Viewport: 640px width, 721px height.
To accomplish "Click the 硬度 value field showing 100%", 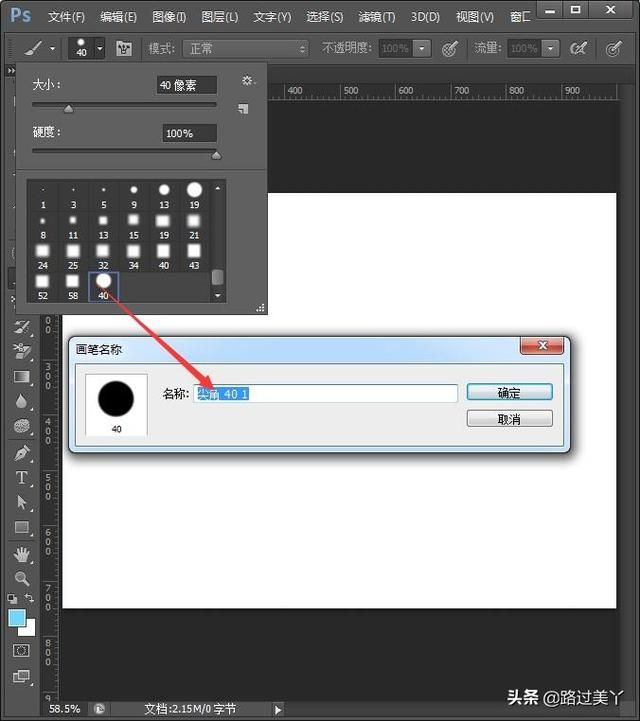I will [189, 133].
